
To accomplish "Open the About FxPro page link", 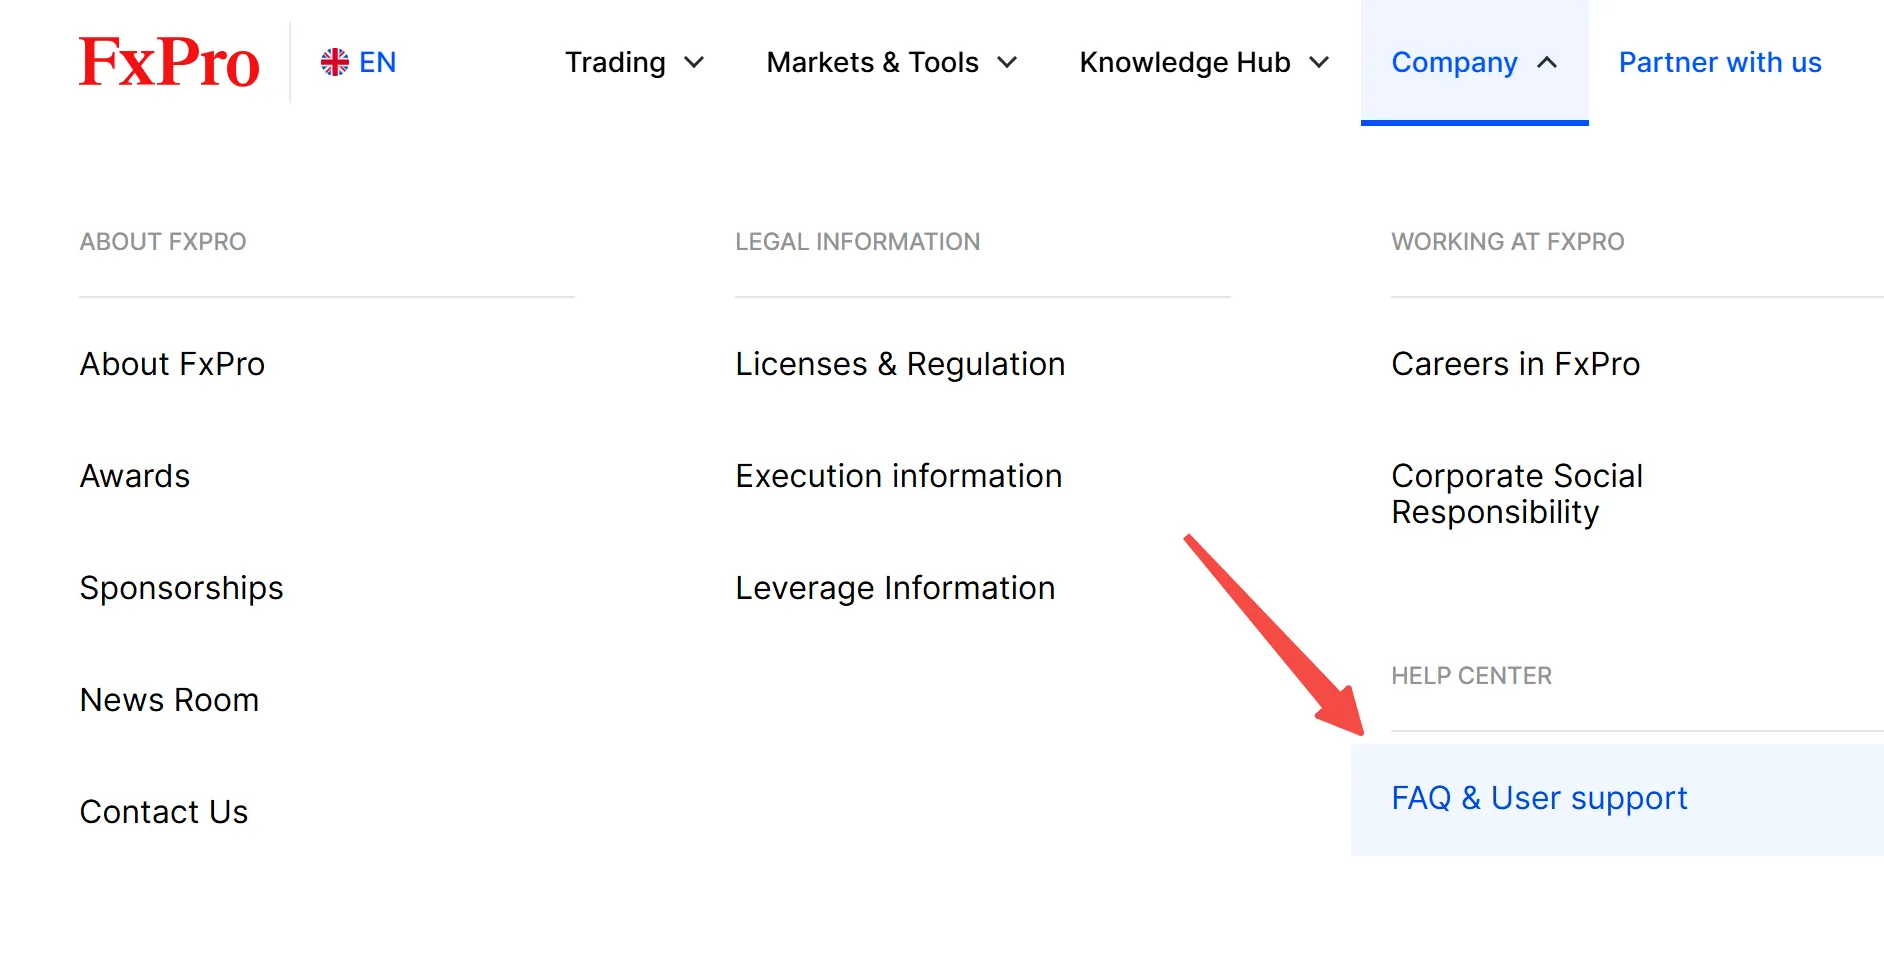I will click(x=173, y=364).
